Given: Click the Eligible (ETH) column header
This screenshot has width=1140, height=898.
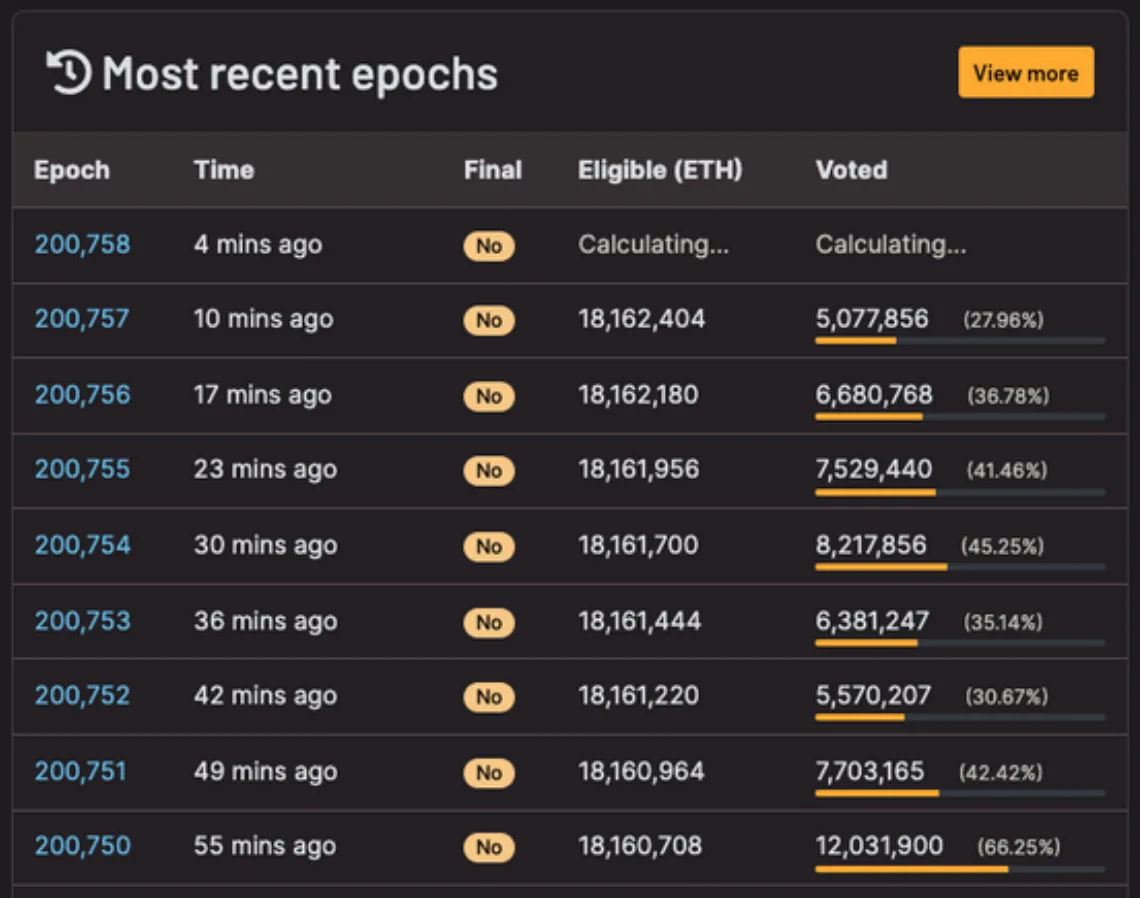Looking at the screenshot, I should click(660, 170).
